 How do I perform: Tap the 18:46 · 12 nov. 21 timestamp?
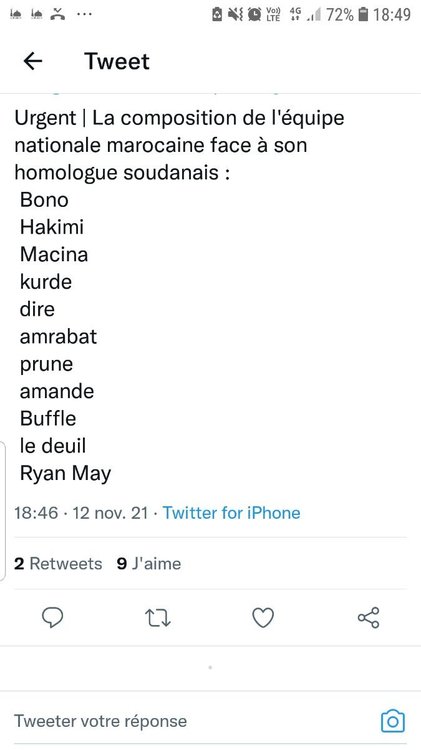pos(81,513)
